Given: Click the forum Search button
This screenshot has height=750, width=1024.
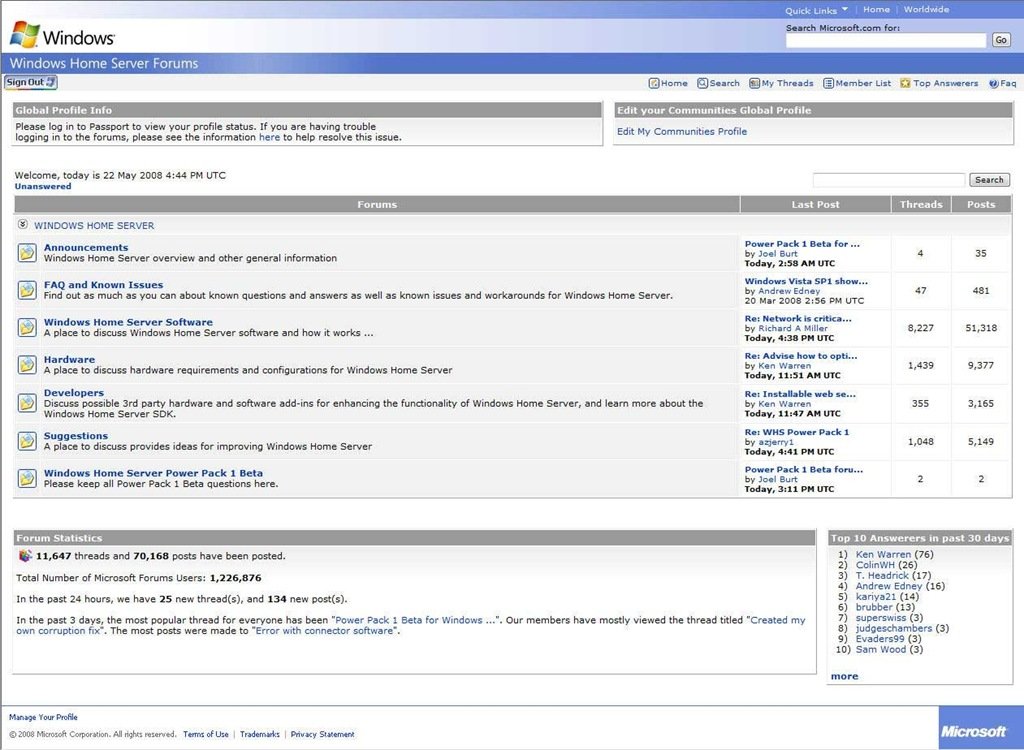Looking at the screenshot, I should [x=989, y=180].
